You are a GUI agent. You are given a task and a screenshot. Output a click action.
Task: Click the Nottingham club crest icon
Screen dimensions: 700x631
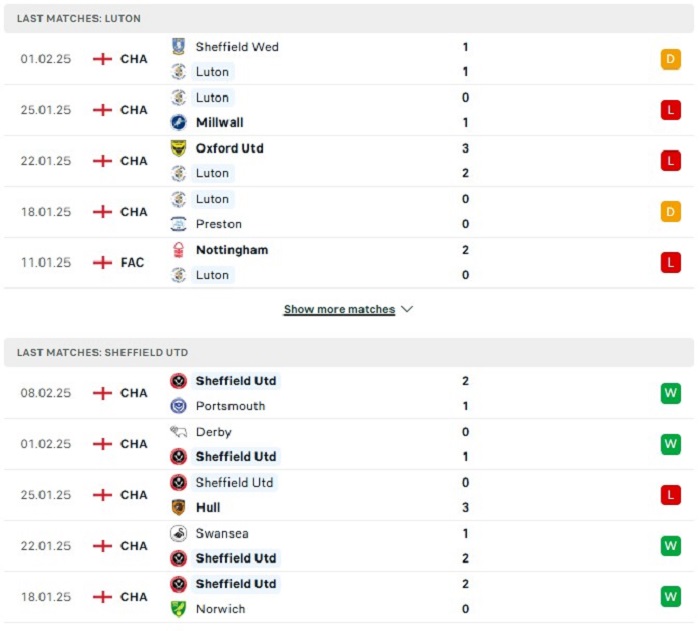(x=179, y=250)
